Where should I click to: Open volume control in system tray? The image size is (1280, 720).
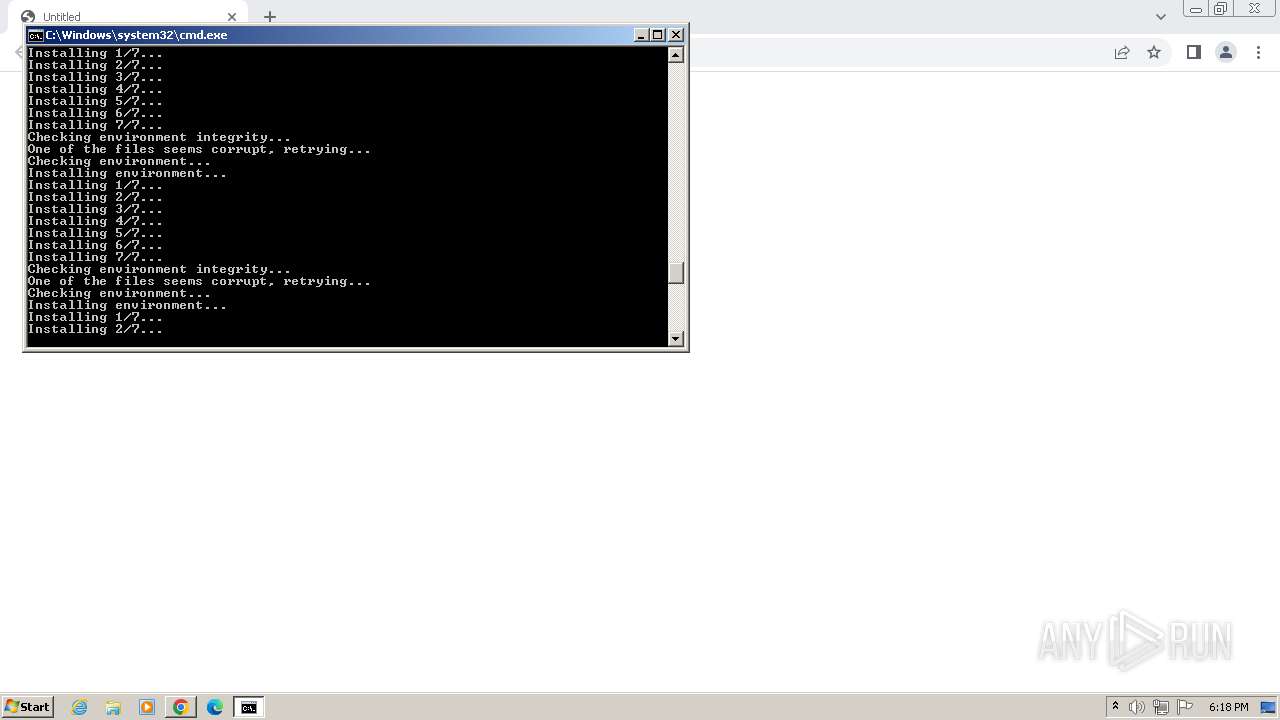point(1137,707)
